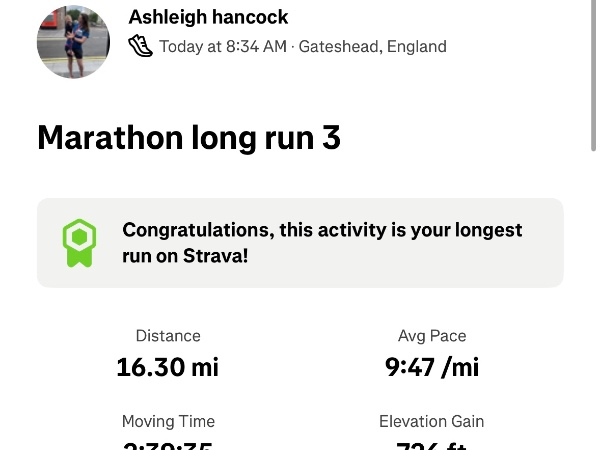Image resolution: width=600 pixels, height=450 pixels.
Task: Click the Today at 8:34 AM timestamp
Action: (222, 46)
